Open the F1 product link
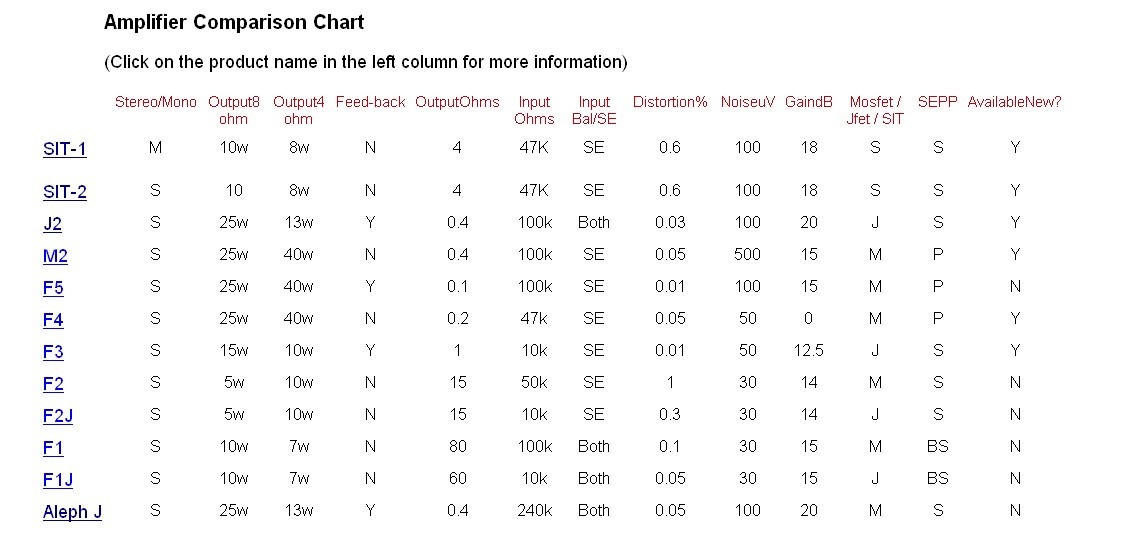 tap(53, 448)
